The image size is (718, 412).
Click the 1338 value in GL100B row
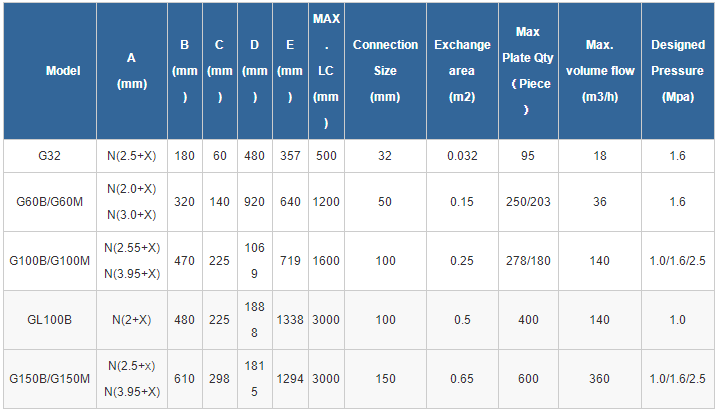tap(290, 320)
